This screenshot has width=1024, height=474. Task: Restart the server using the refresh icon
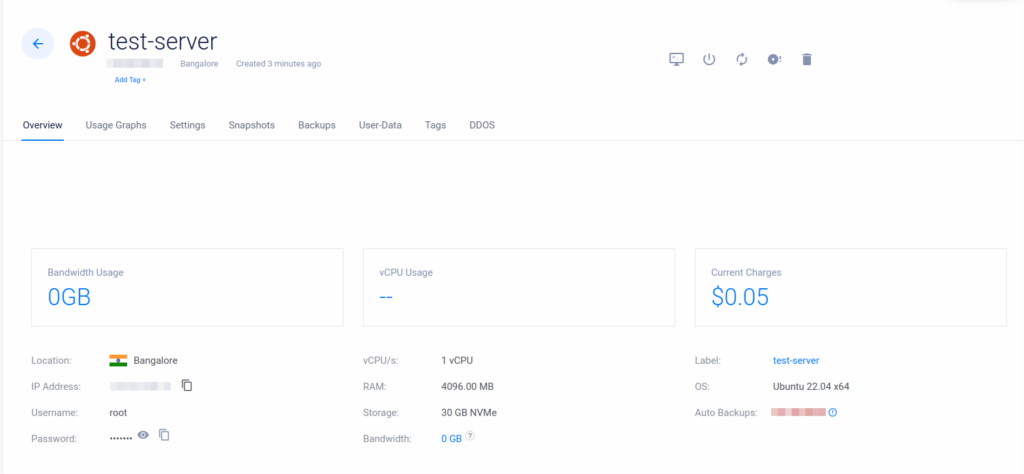741,59
